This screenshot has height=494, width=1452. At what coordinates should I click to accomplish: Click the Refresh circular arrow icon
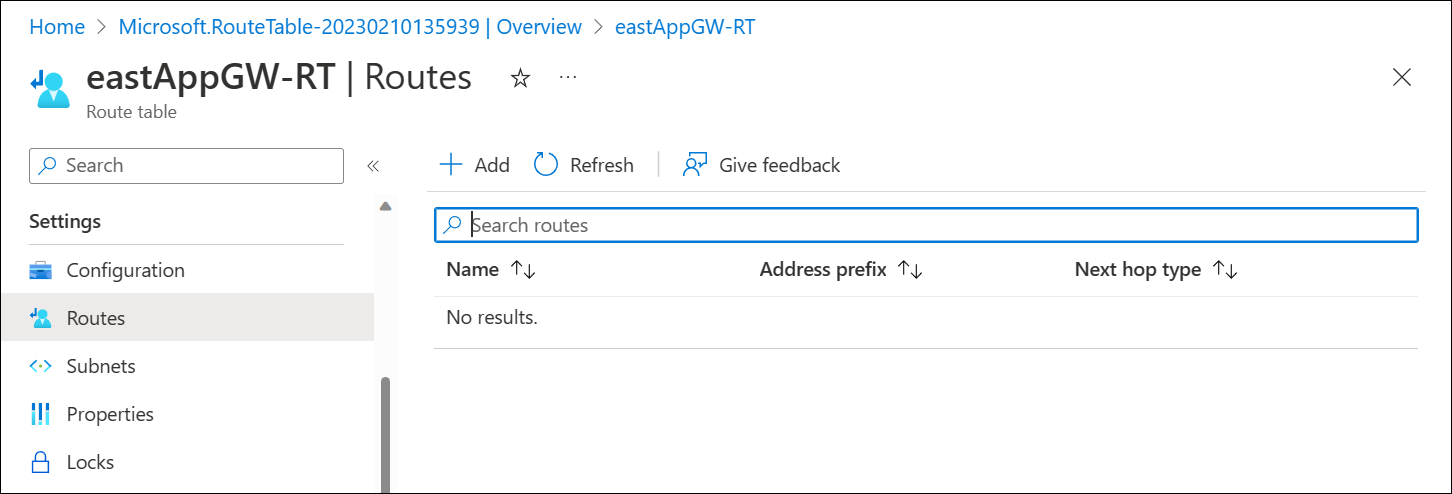tap(546, 165)
